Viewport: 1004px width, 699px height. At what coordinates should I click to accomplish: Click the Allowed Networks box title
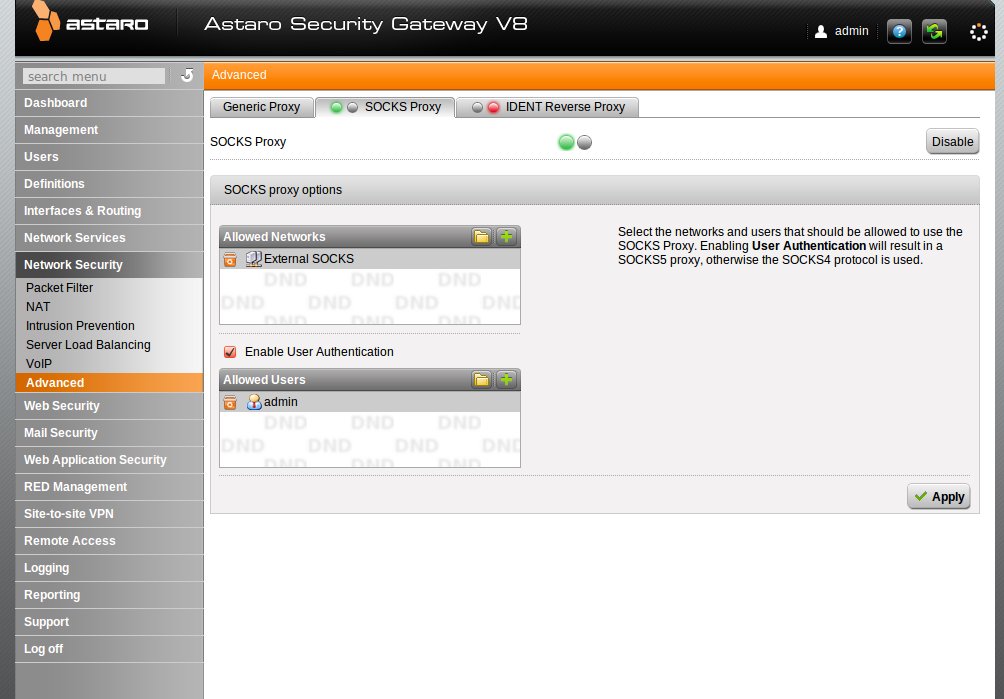pyautogui.click(x=274, y=237)
